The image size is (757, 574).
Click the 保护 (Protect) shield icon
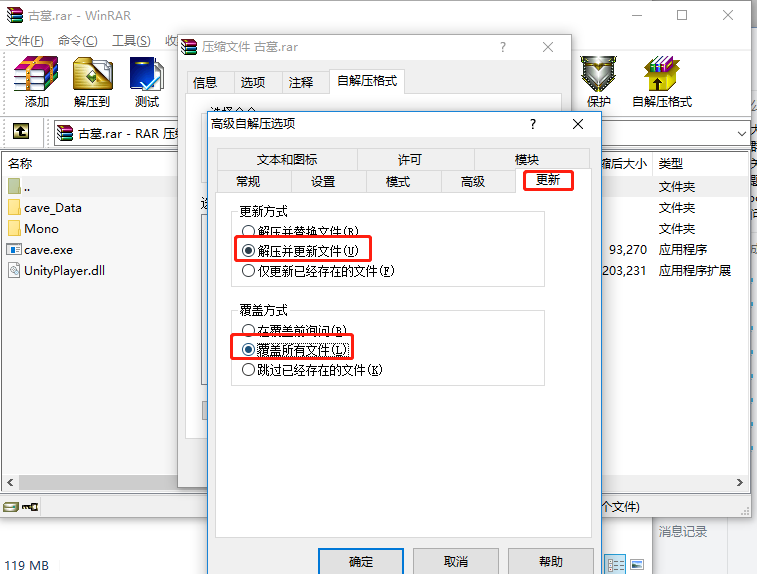click(598, 73)
